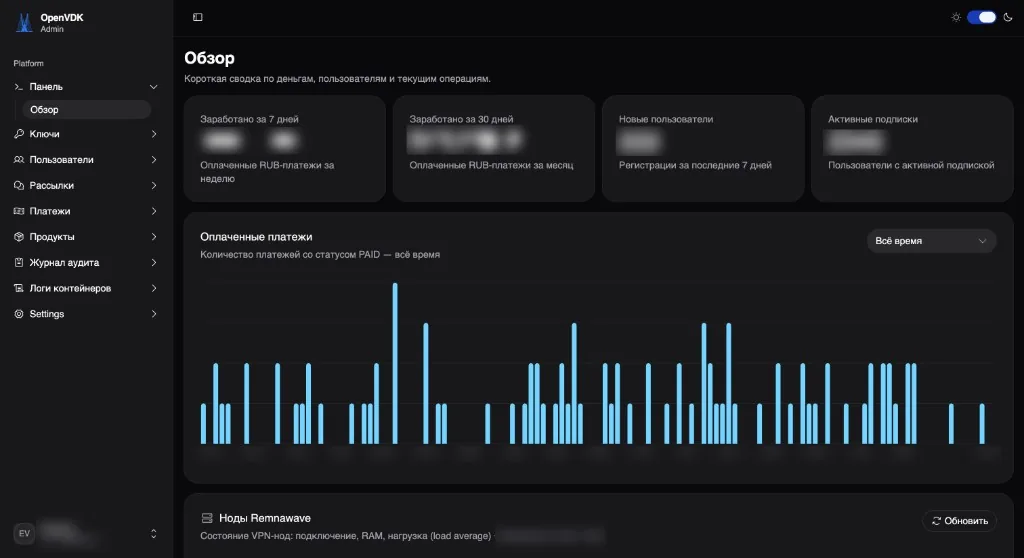The width and height of the screenshot is (1024, 558).
Task: Click the Обновить button
Action: pos(959,521)
